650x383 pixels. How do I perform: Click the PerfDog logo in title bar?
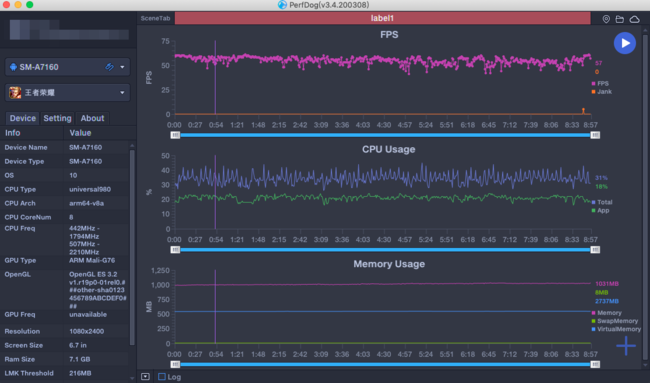282,5
